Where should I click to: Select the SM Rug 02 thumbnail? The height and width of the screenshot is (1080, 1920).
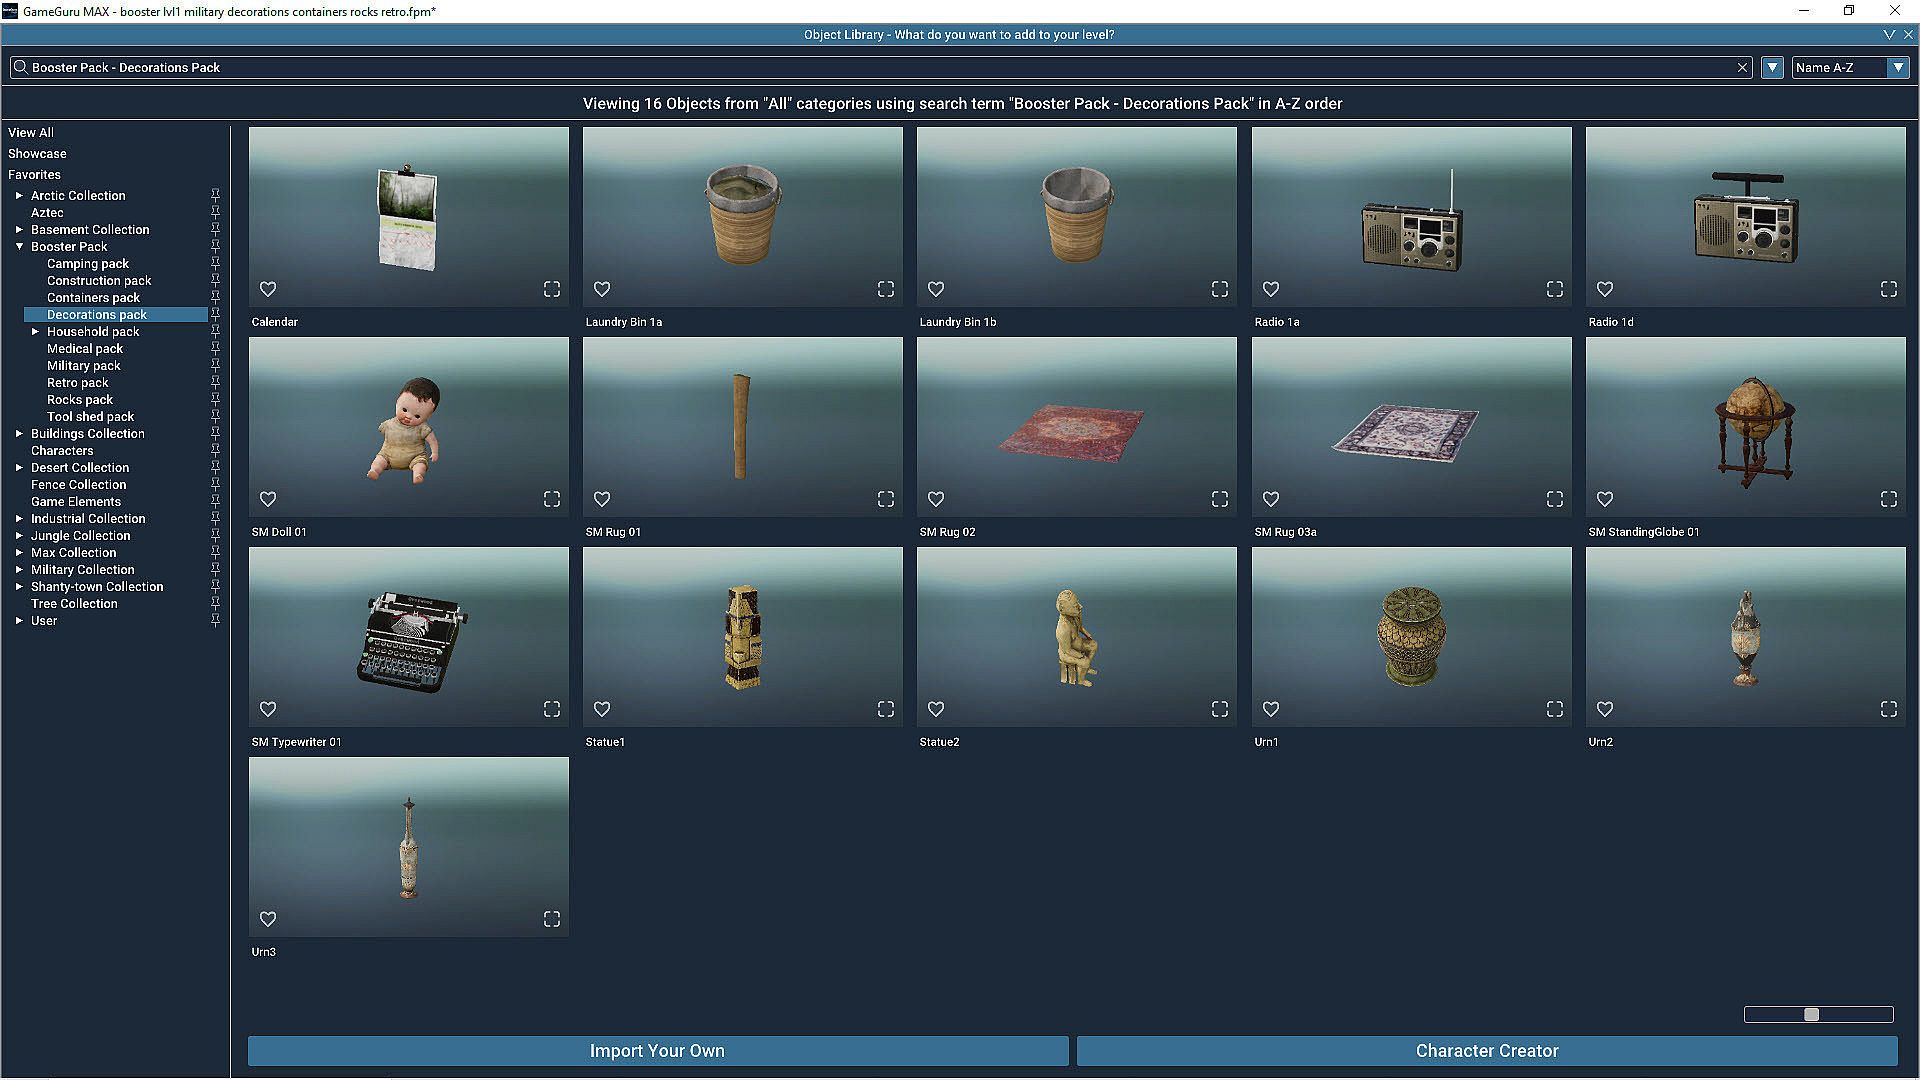tap(1076, 426)
